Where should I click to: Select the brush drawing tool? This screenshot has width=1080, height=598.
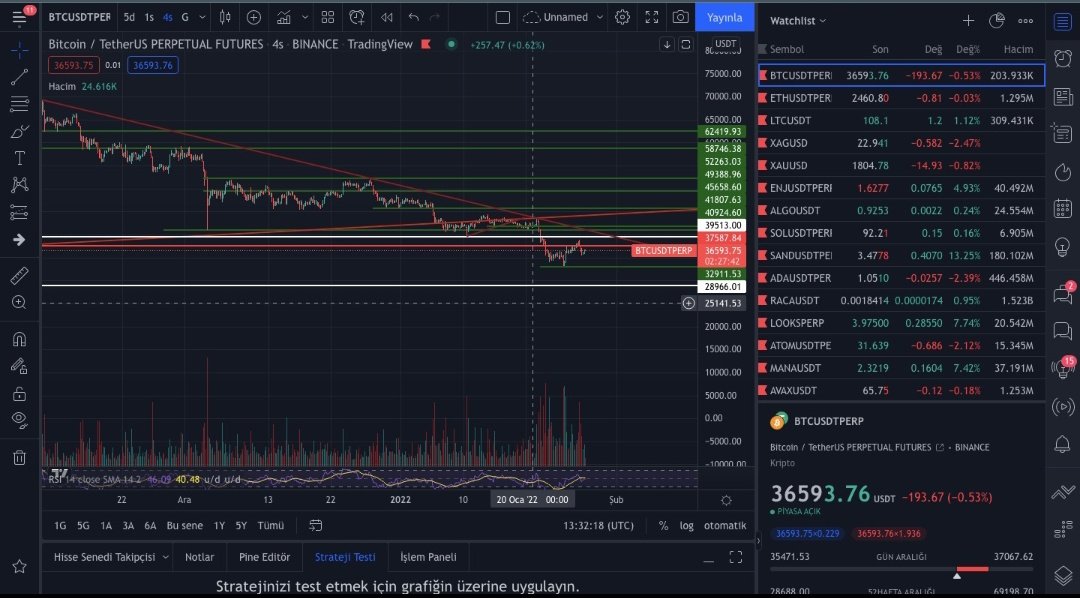[19, 131]
